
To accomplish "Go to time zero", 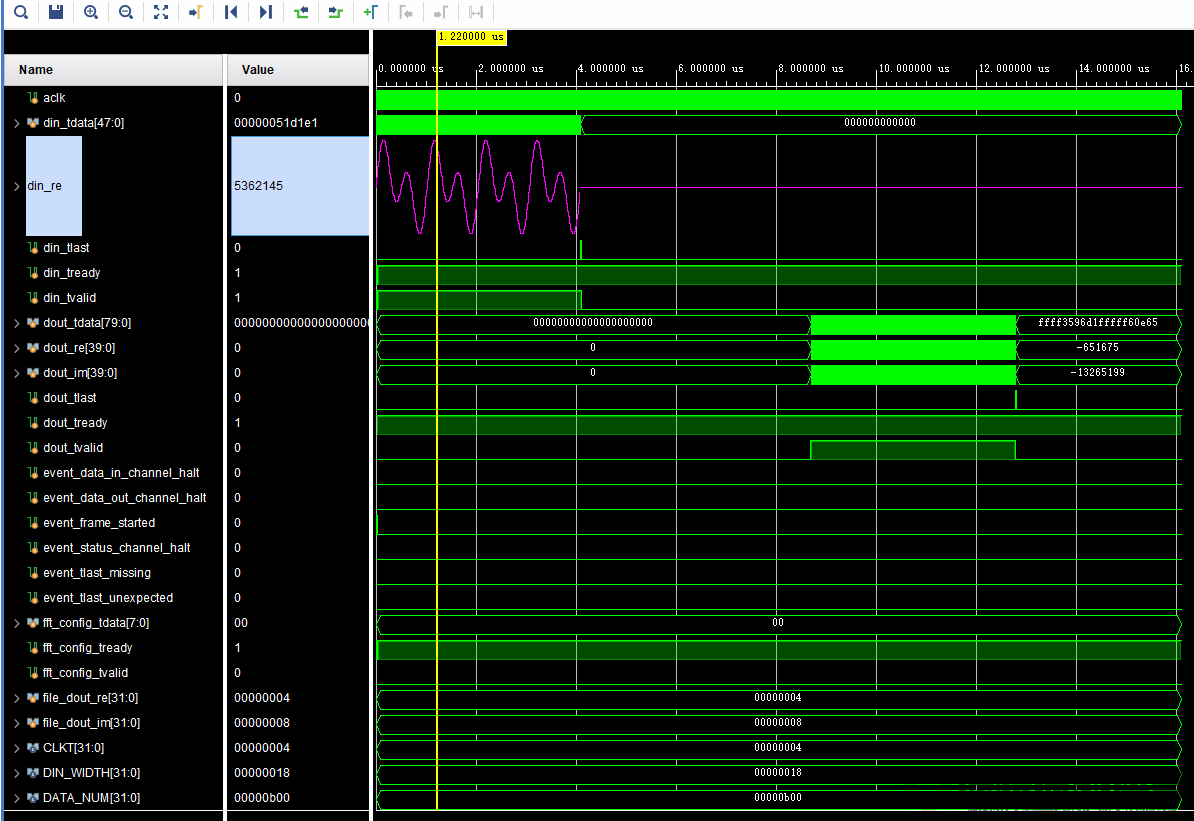I will pos(228,12).
